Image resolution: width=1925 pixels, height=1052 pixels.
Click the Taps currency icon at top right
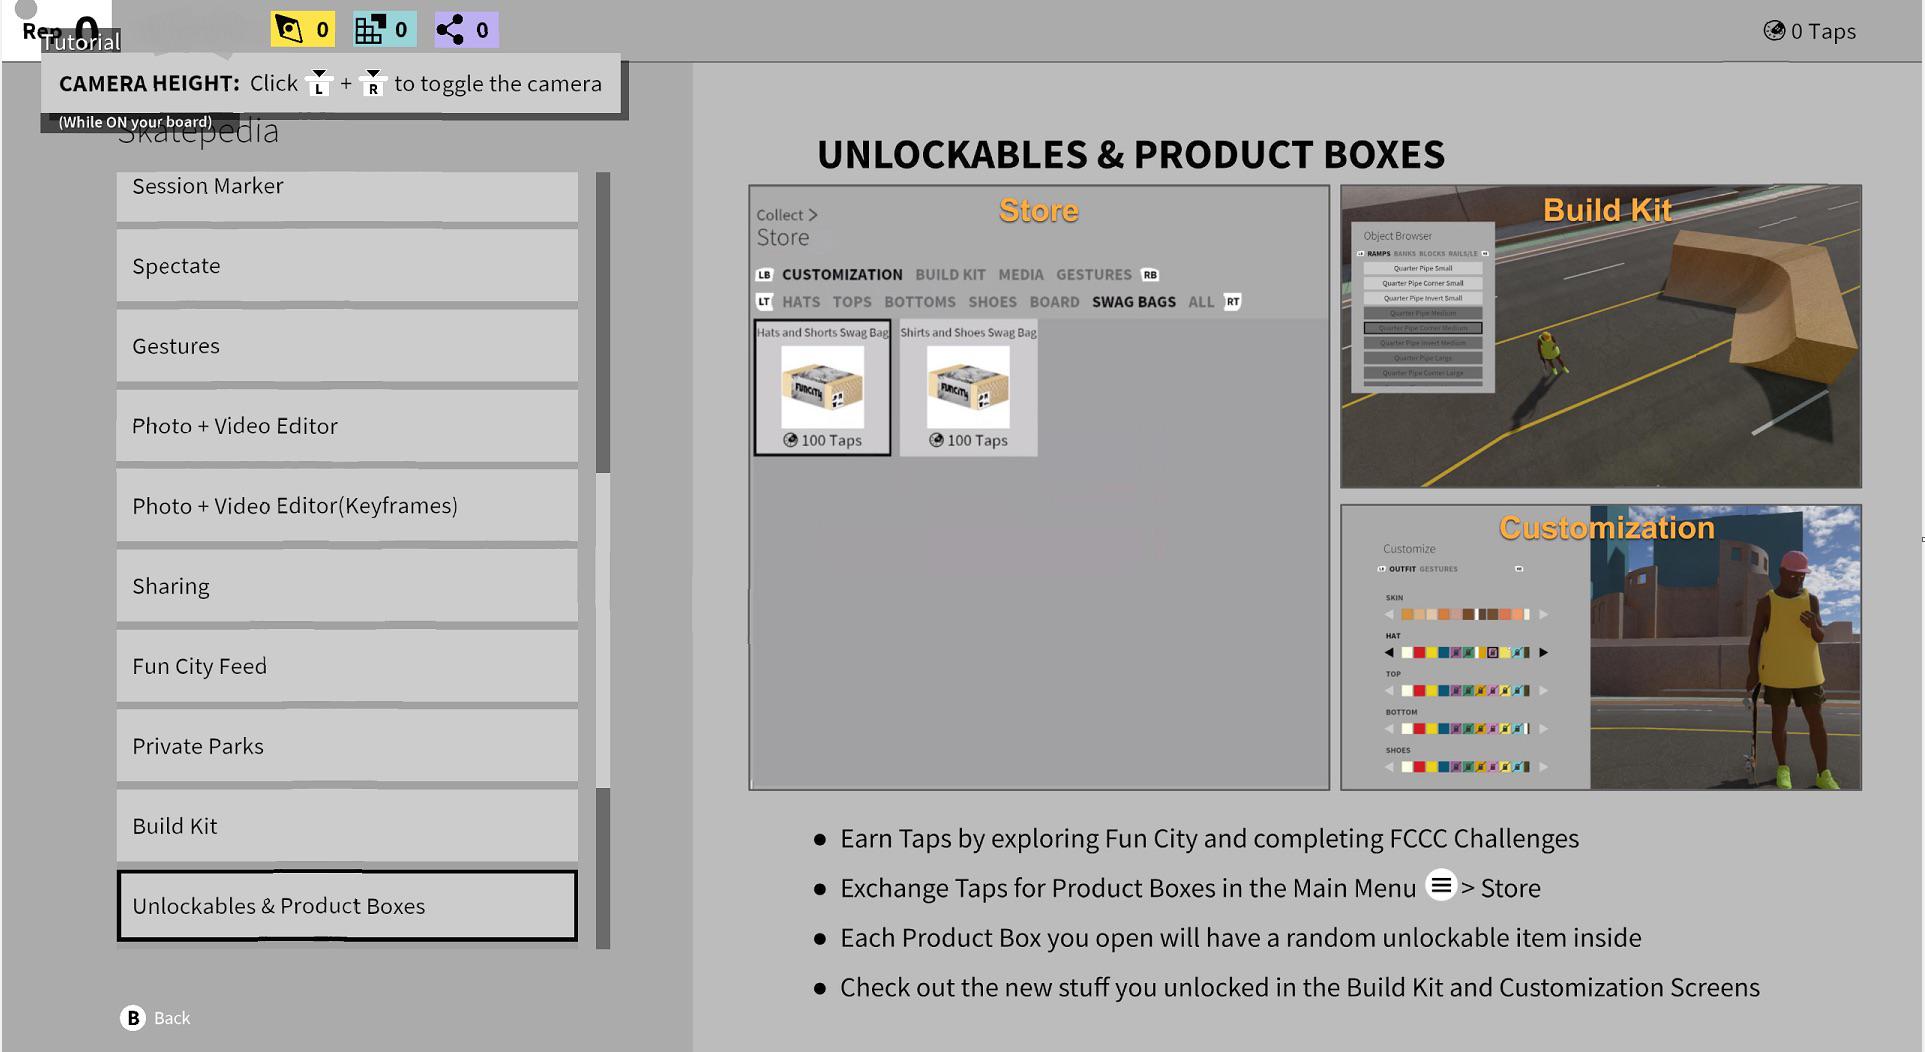1774,31
